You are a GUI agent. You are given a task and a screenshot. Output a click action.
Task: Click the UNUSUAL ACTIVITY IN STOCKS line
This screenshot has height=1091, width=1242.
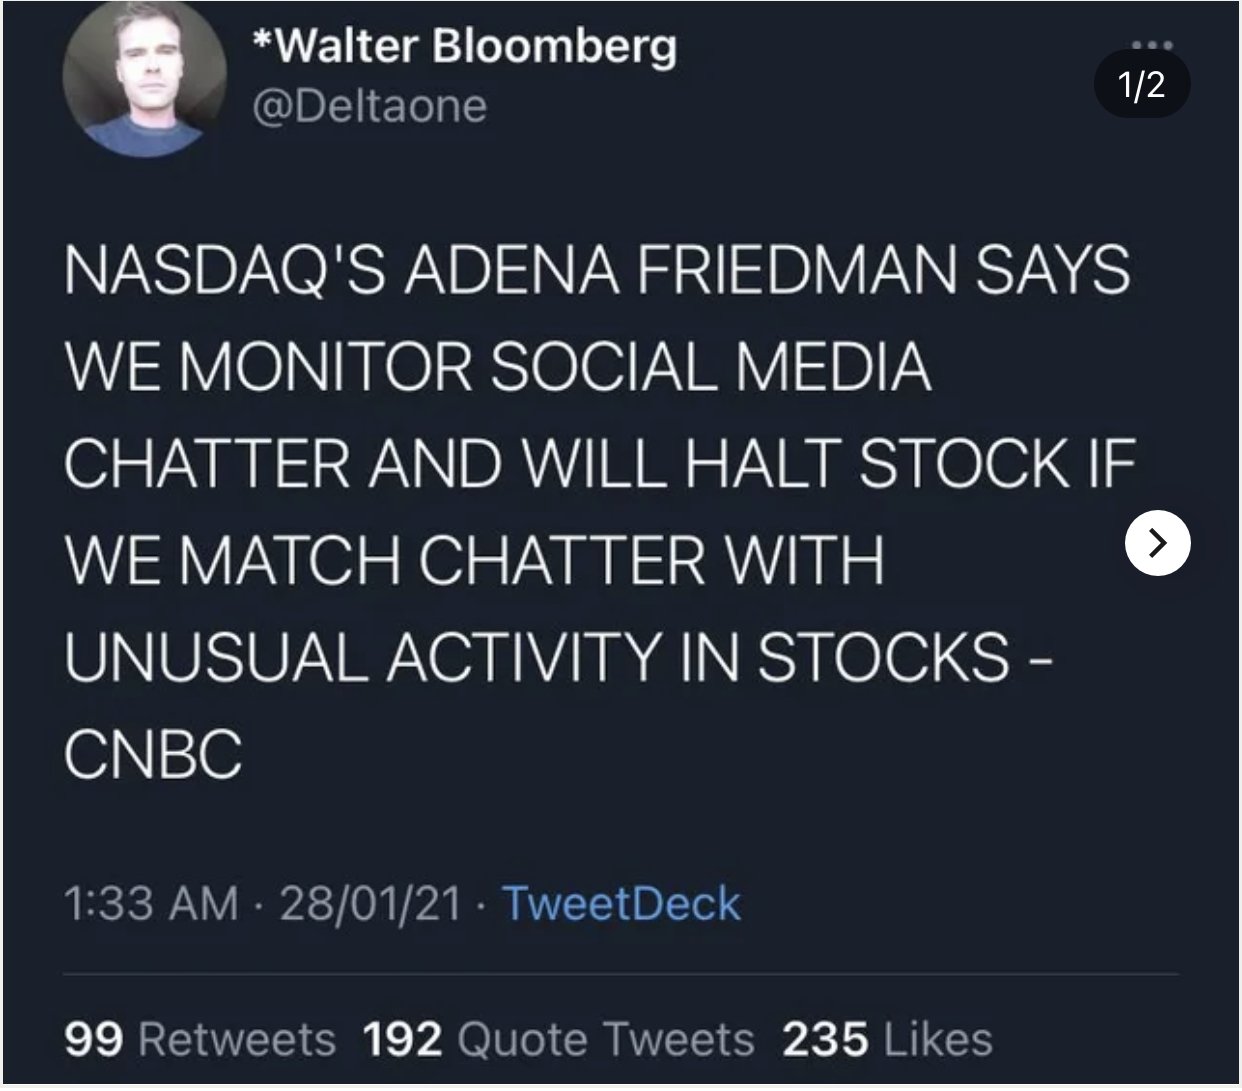pyautogui.click(x=558, y=657)
